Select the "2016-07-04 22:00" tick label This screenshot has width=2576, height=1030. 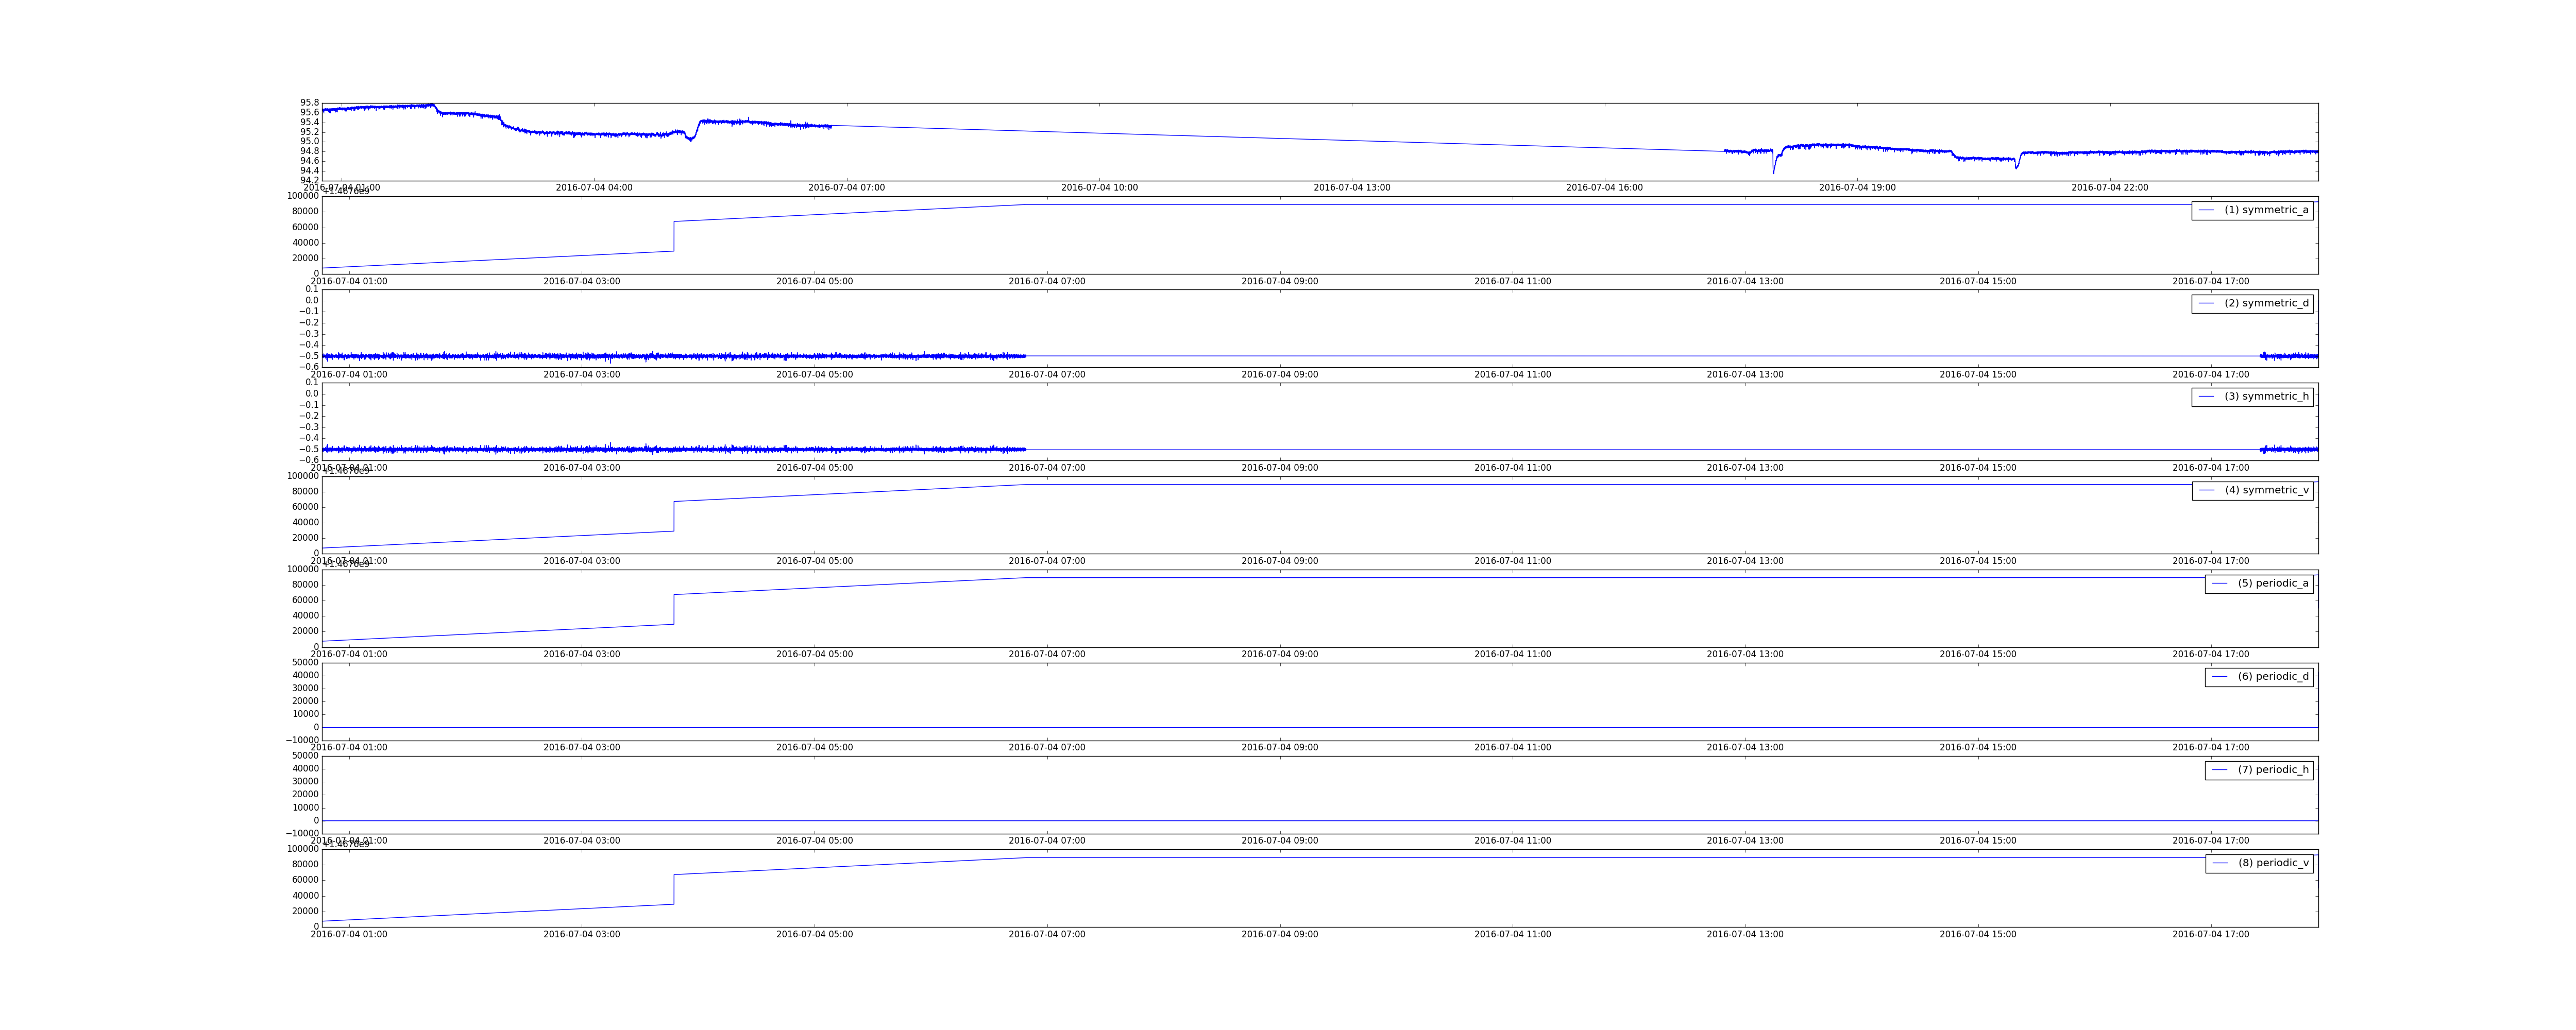(2110, 188)
